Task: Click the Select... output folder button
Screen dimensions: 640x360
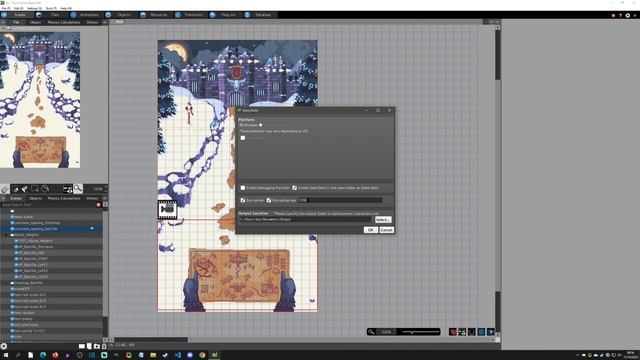Action: [383, 220]
